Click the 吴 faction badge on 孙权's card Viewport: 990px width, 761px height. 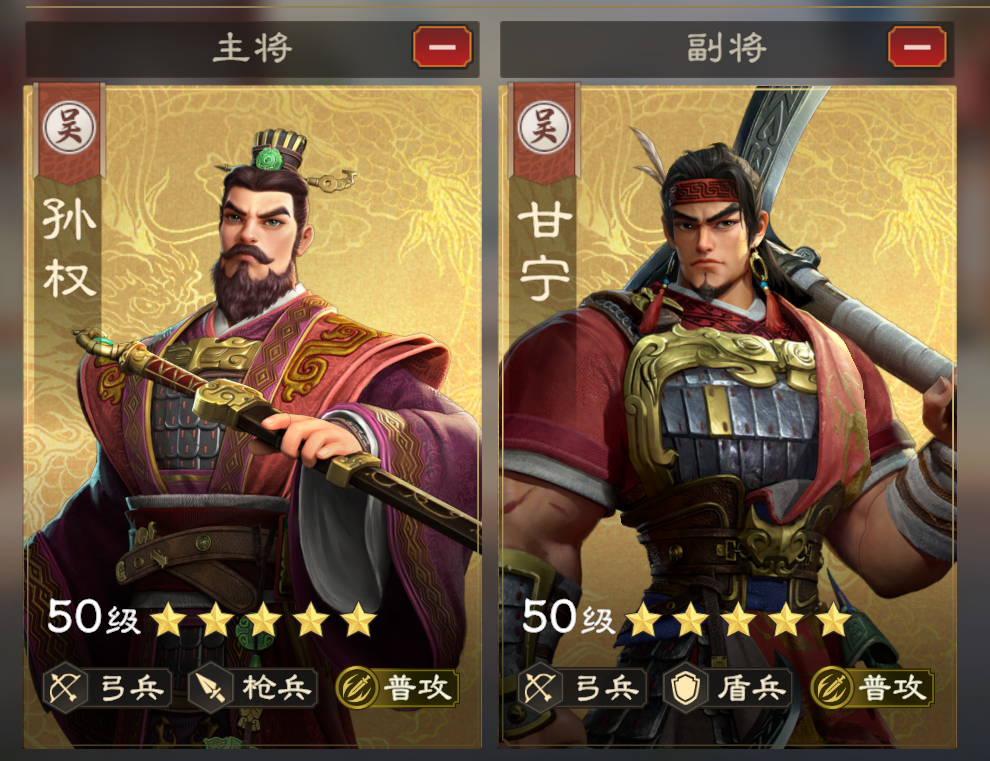tap(69, 127)
